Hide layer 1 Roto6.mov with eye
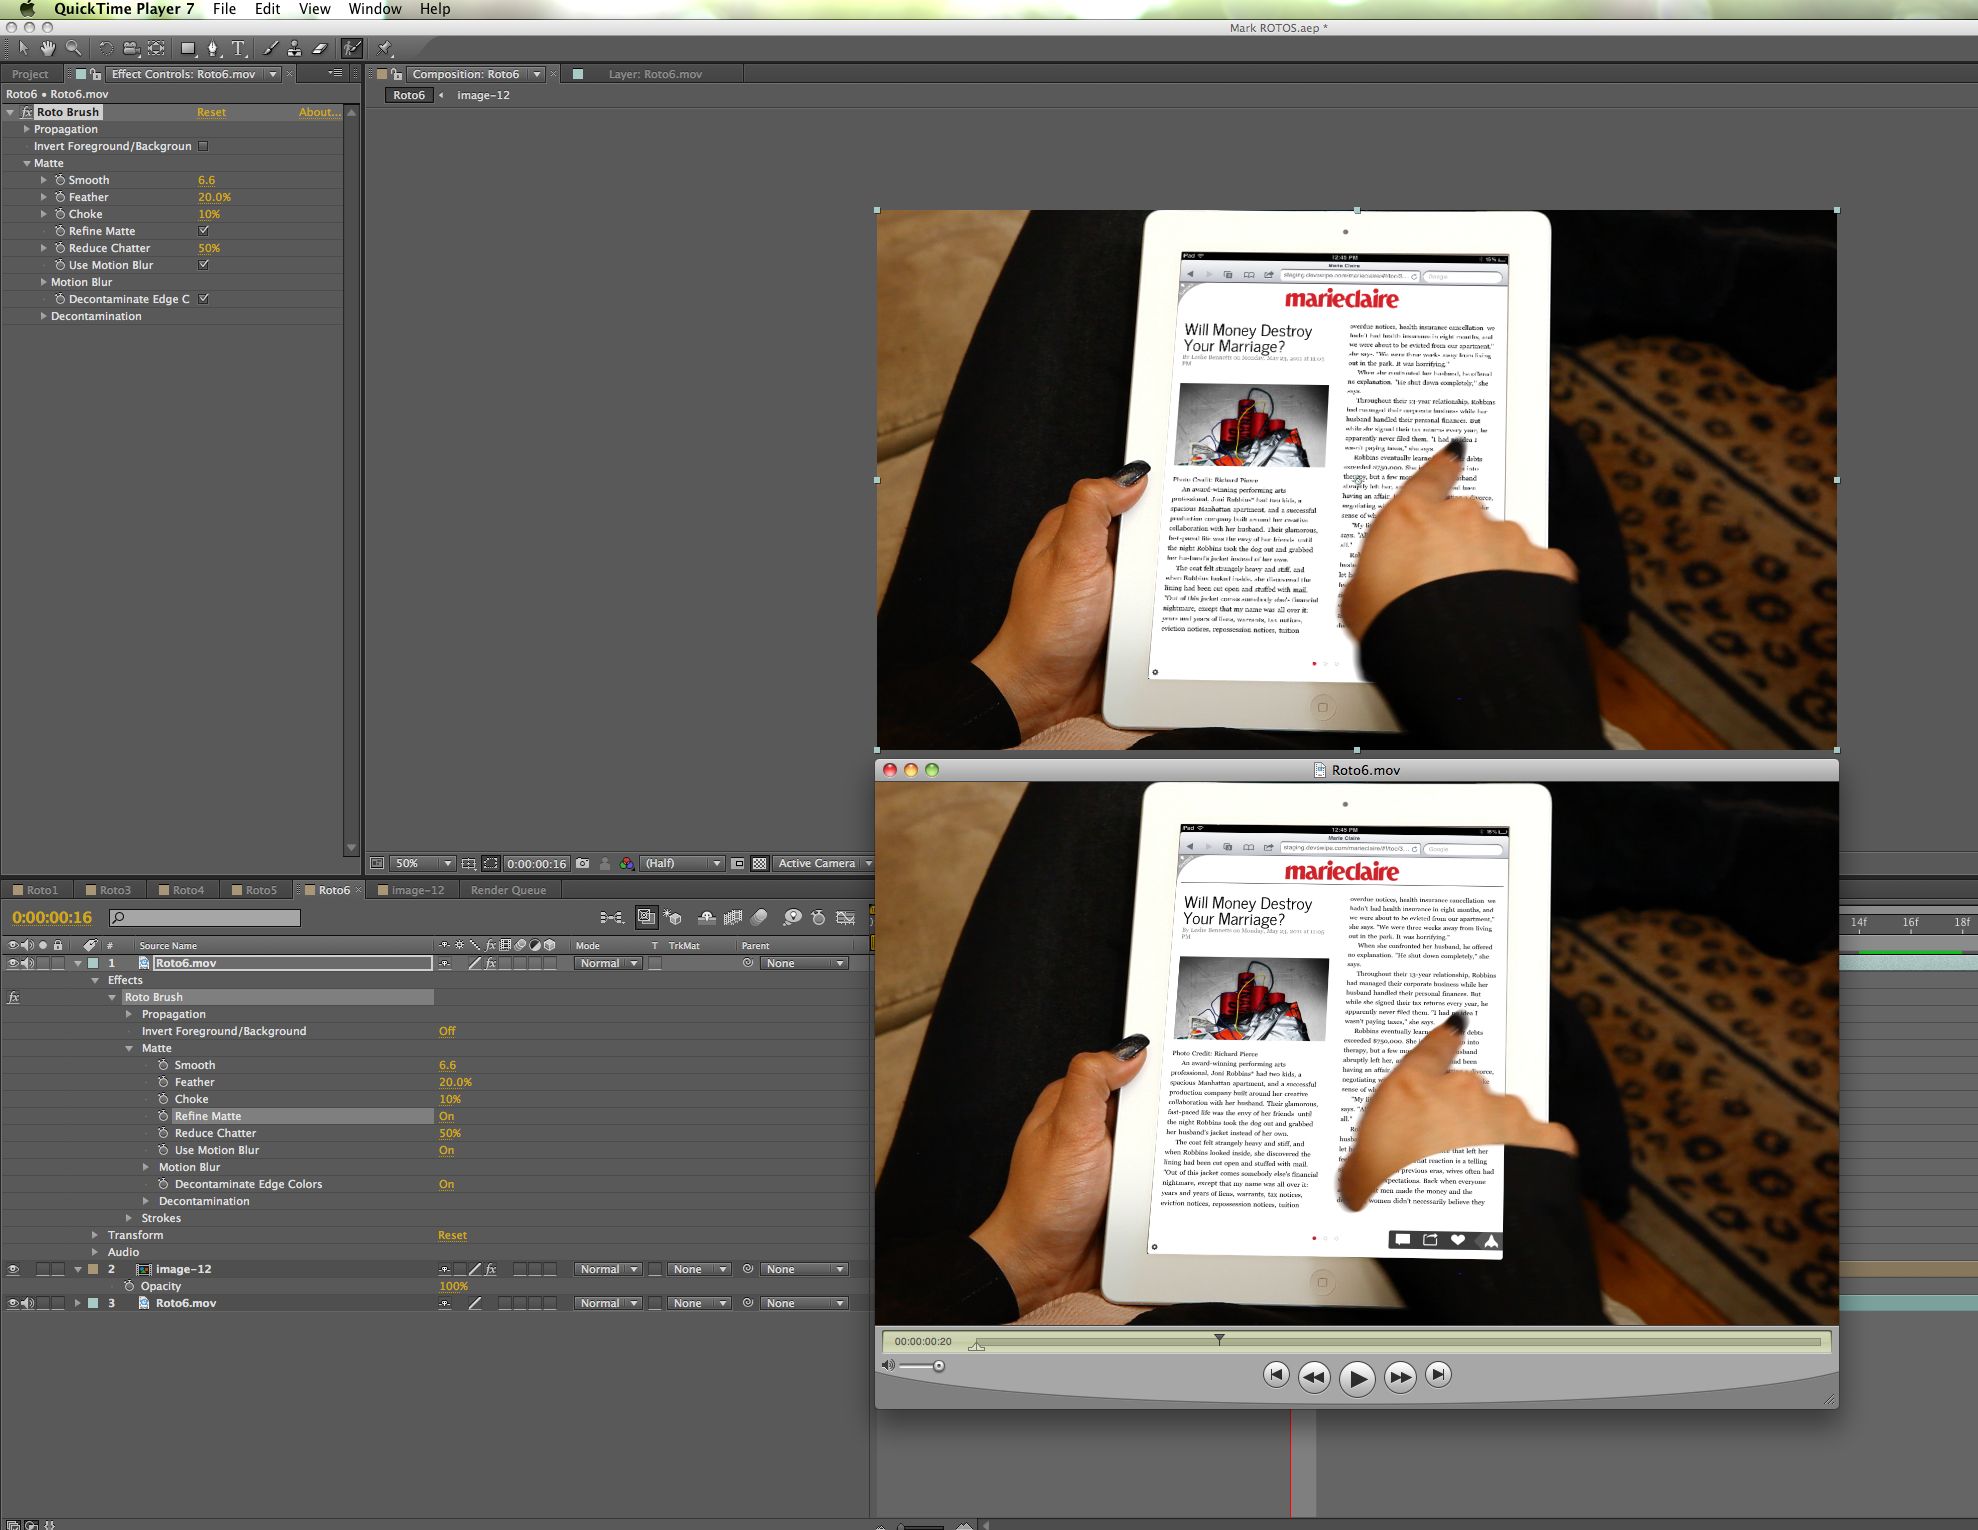1978x1530 pixels. [13, 963]
